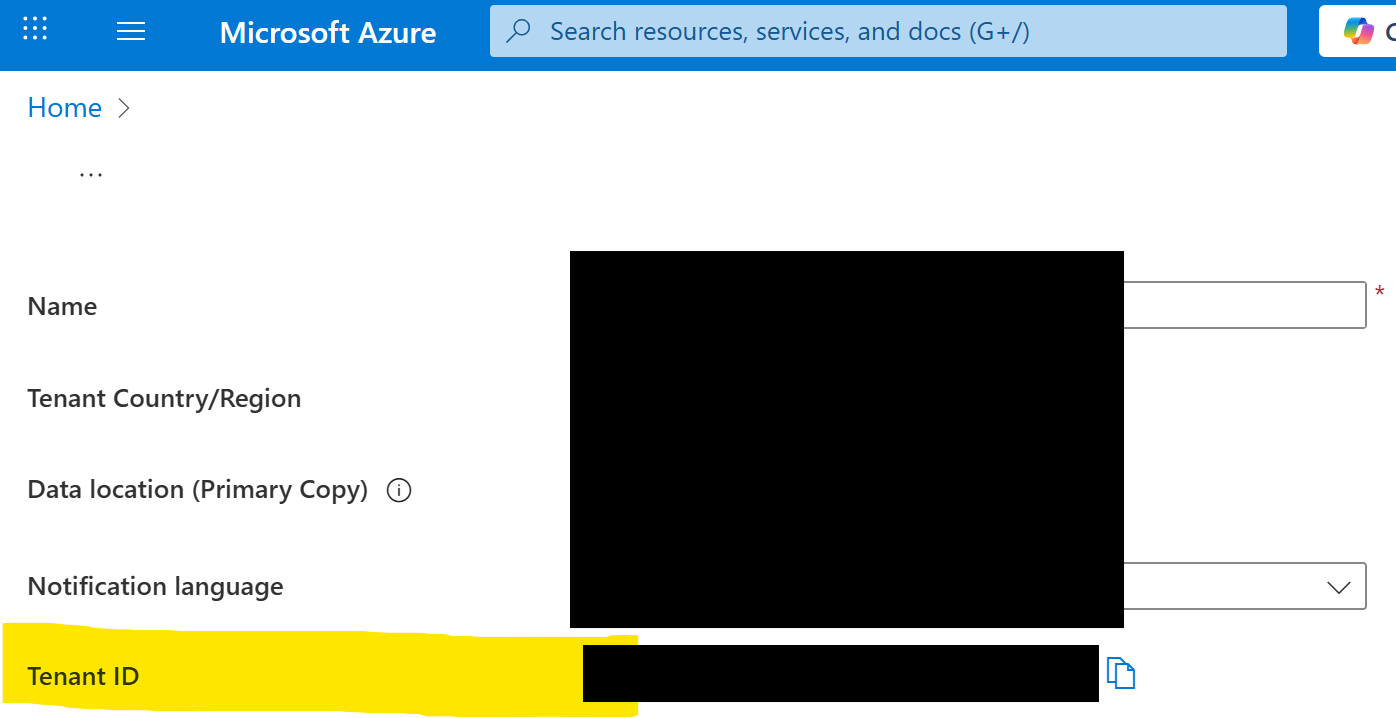The height and width of the screenshot is (718, 1396).
Task: Click the search resources, services, and docs bar
Action: pos(887,31)
